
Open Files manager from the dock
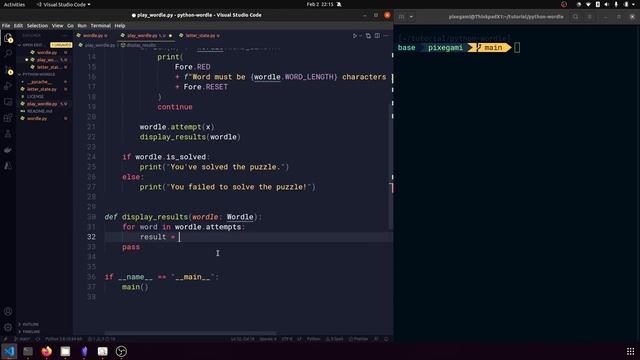click(x=65, y=351)
